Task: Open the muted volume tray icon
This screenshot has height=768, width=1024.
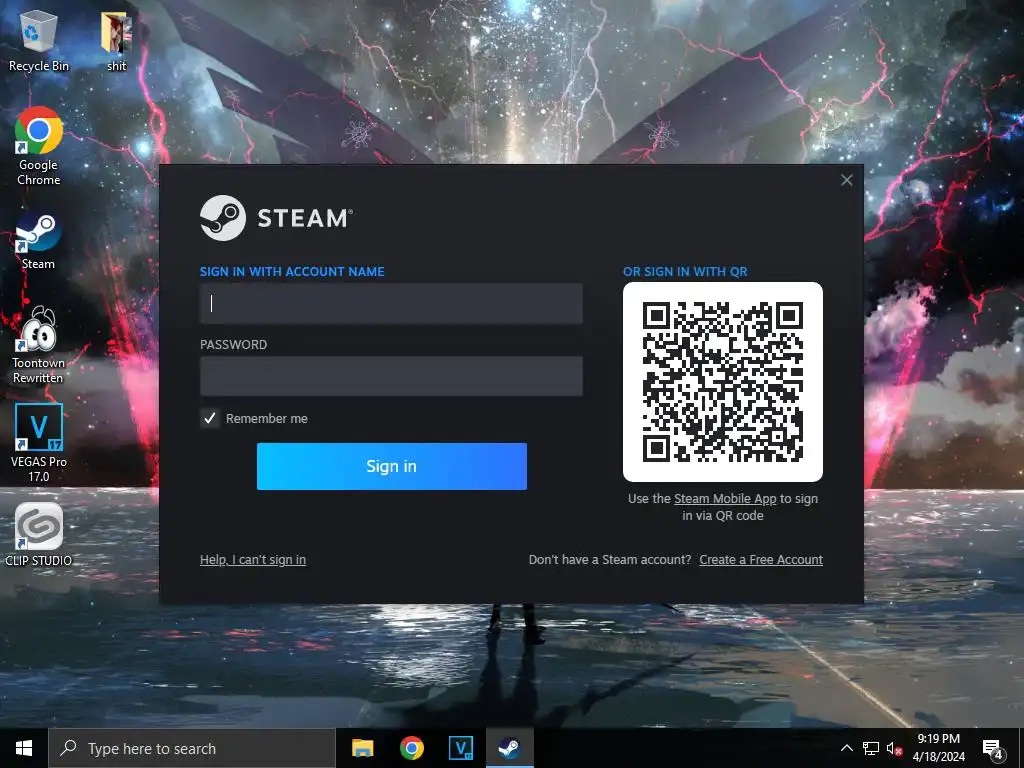Action: pos(894,748)
